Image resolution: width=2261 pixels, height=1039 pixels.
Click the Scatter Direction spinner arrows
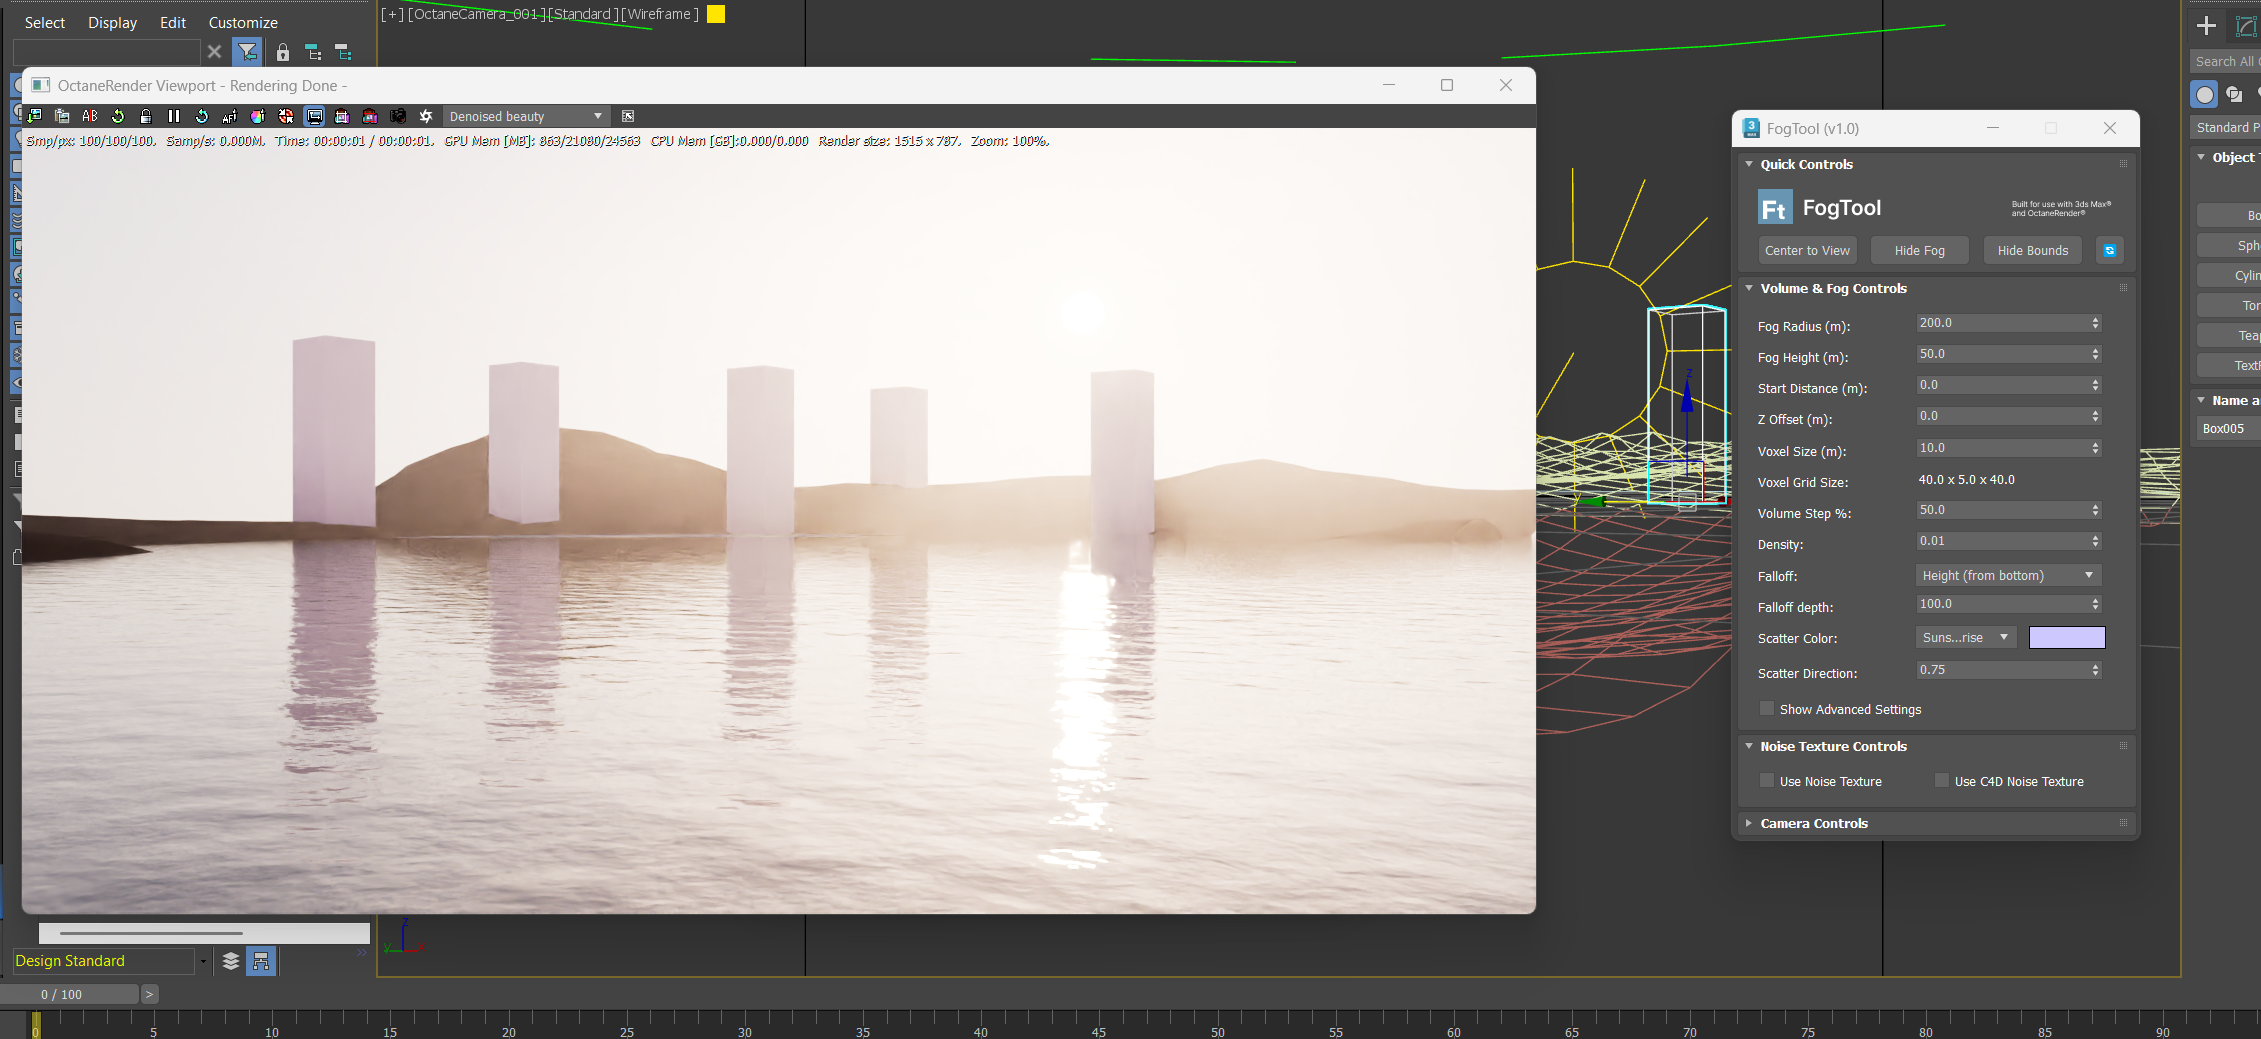(x=2096, y=670)
